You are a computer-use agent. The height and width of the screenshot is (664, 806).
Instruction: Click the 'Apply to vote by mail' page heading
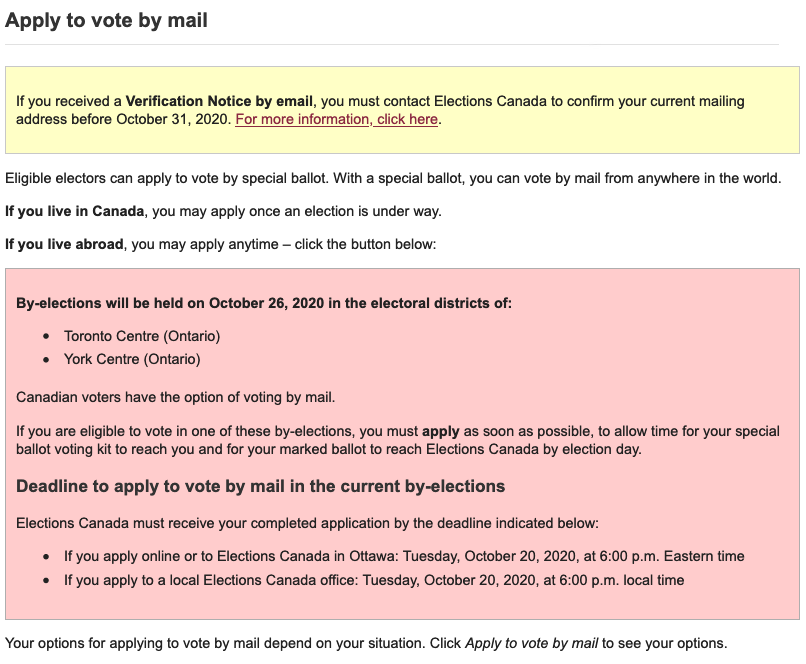click(106, 20)
